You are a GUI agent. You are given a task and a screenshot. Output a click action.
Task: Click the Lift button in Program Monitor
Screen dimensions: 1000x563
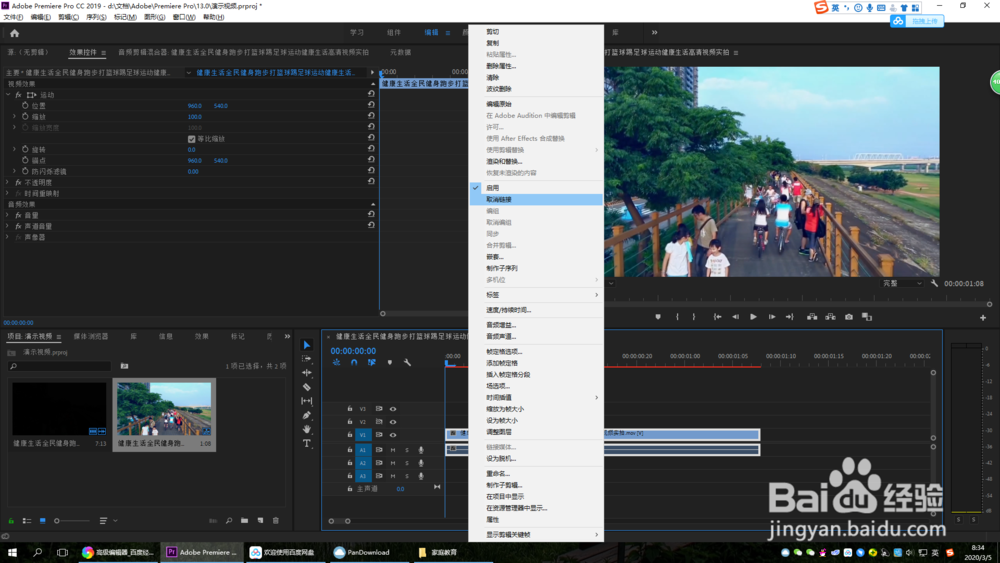(812, 316)
